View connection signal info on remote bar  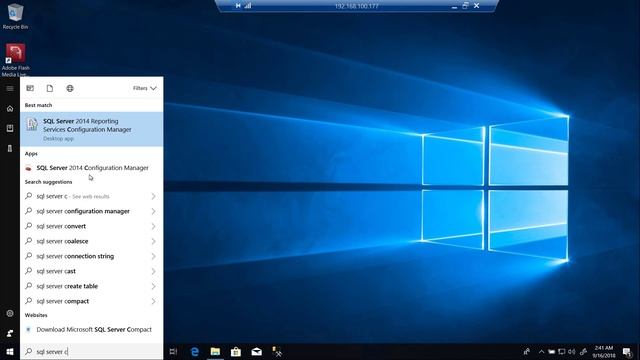coord(248,6)
